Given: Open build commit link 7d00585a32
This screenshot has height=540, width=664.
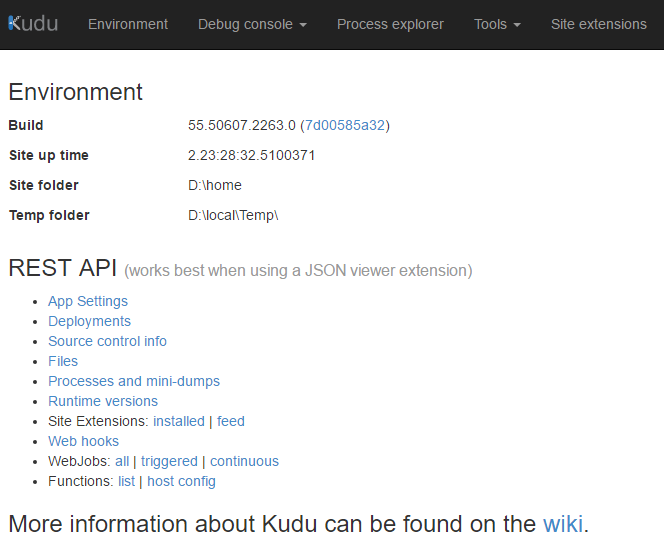Looking at the screenshot, I should (x=345, y=125).
